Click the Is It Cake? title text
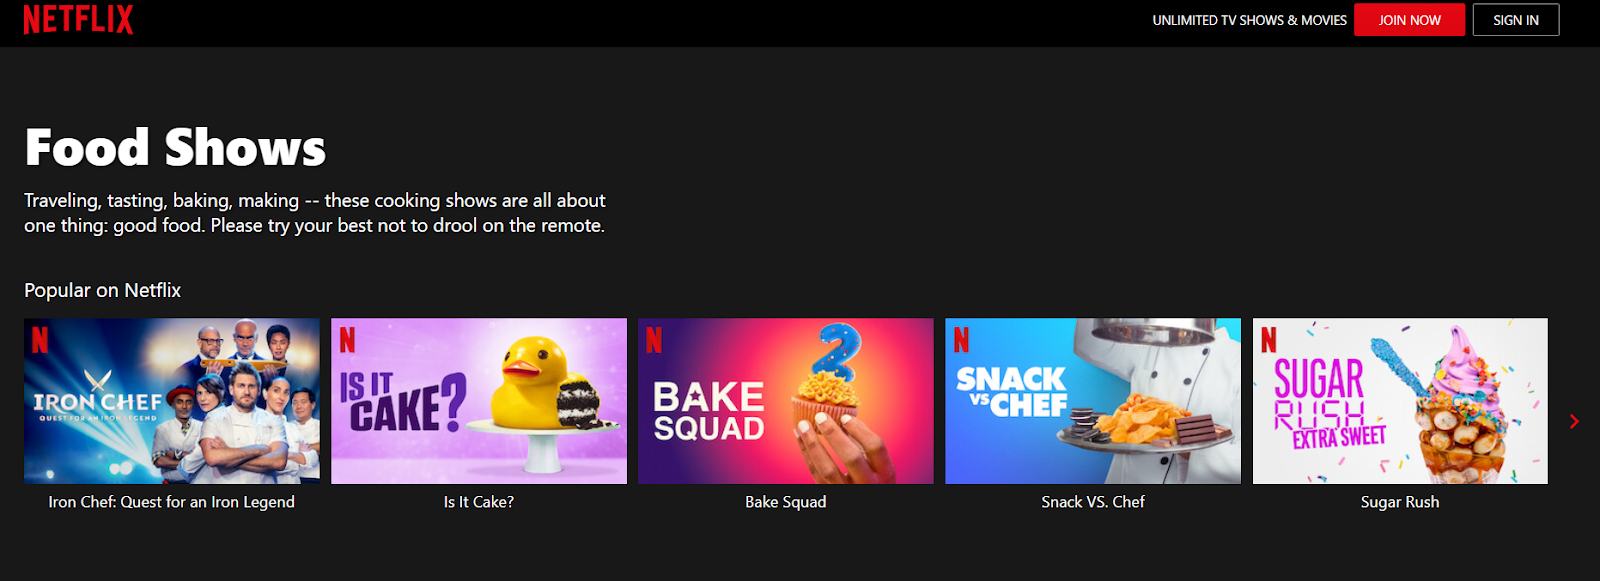The image size is (1600, 581). pos(479,502)
